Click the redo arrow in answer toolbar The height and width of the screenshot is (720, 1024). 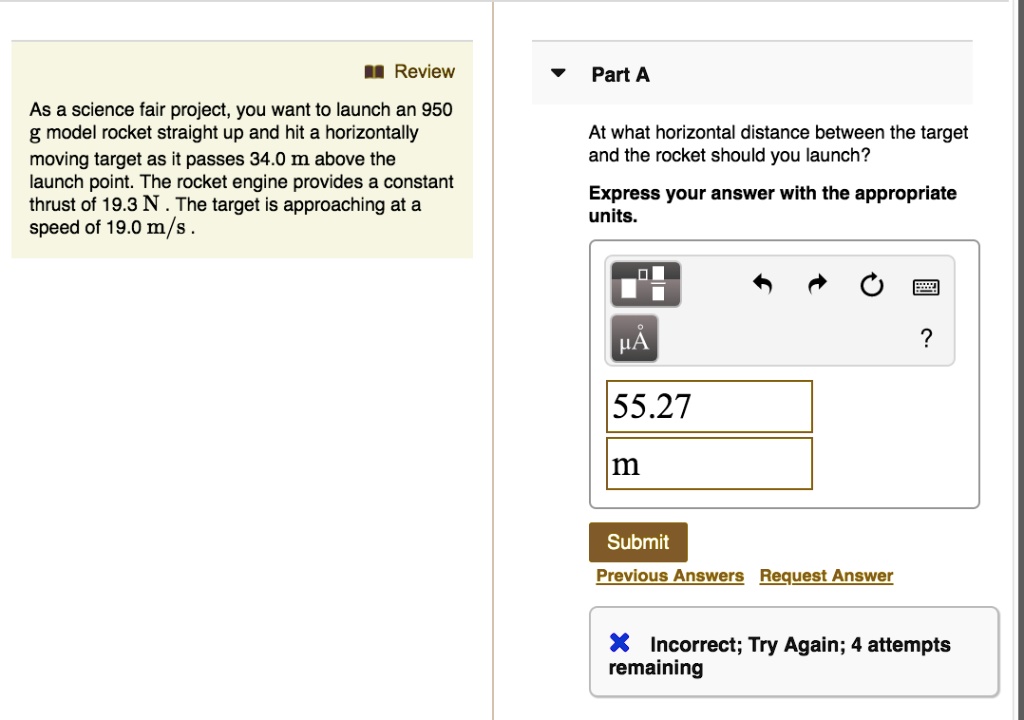(x=816, y=287)
